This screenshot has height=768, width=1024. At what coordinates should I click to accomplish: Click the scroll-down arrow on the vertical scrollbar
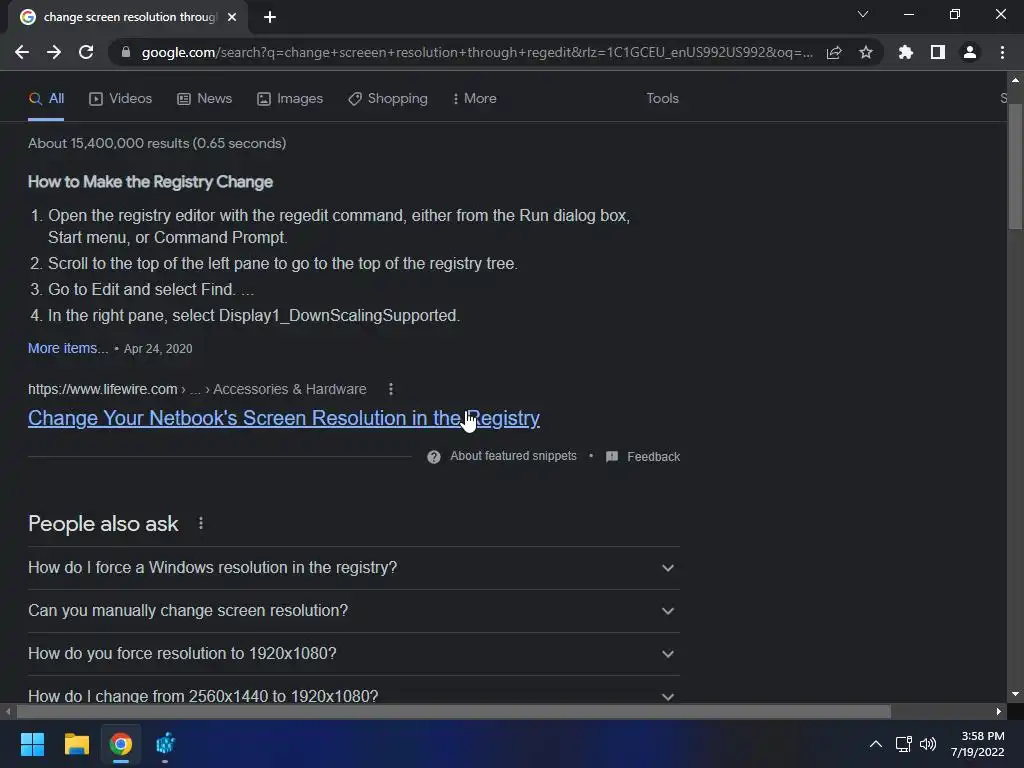(1015, 694)
